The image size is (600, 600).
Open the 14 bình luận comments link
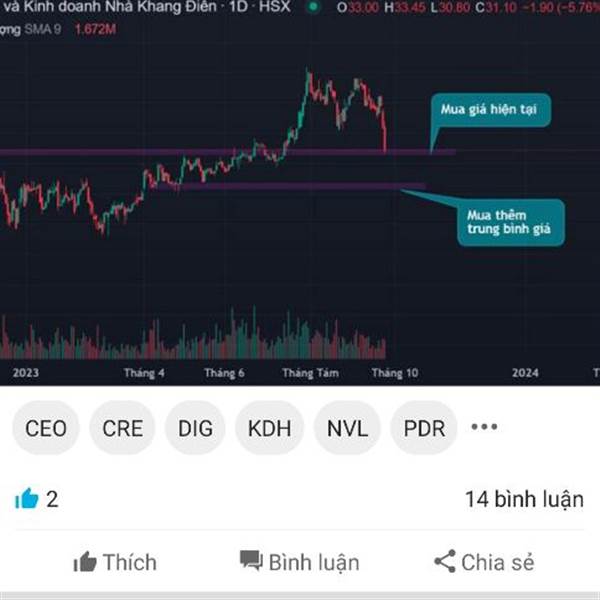coord(524,499)
